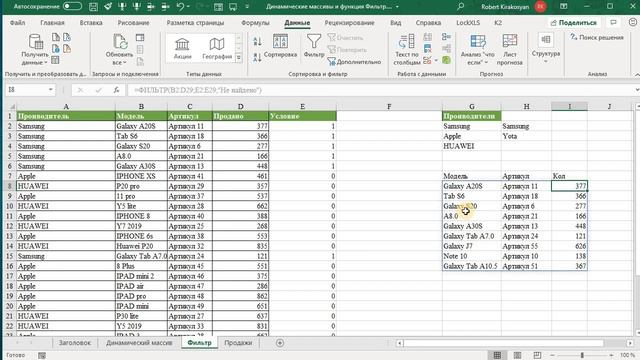
Task: Open the Сортировка dialog
Action: click(280, 46)
